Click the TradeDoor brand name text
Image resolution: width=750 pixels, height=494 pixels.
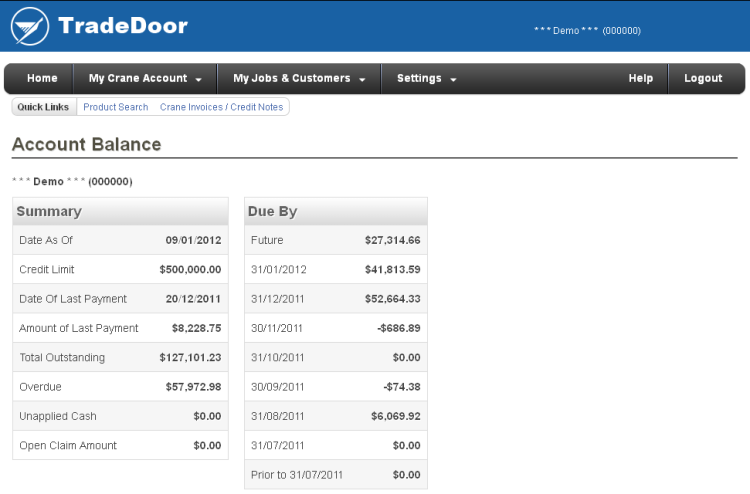[x=123, y=26]
